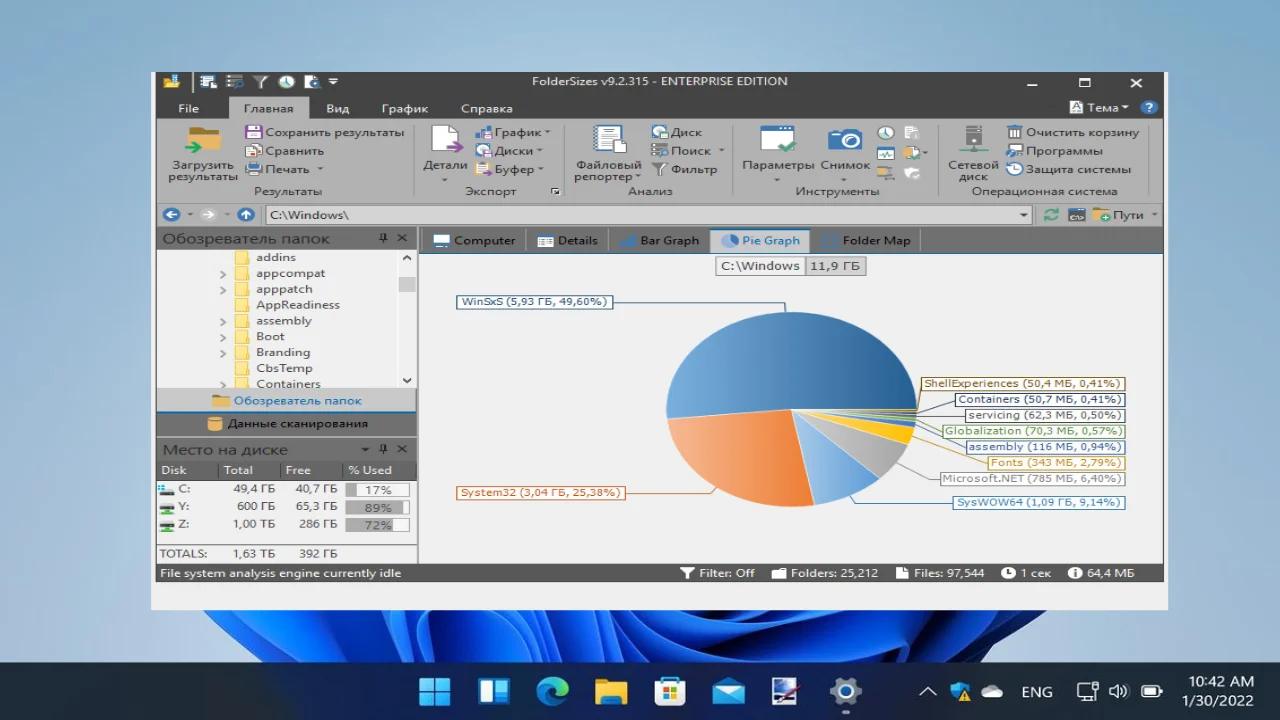Click the command prompt icon by address bar

(1077, 215)
